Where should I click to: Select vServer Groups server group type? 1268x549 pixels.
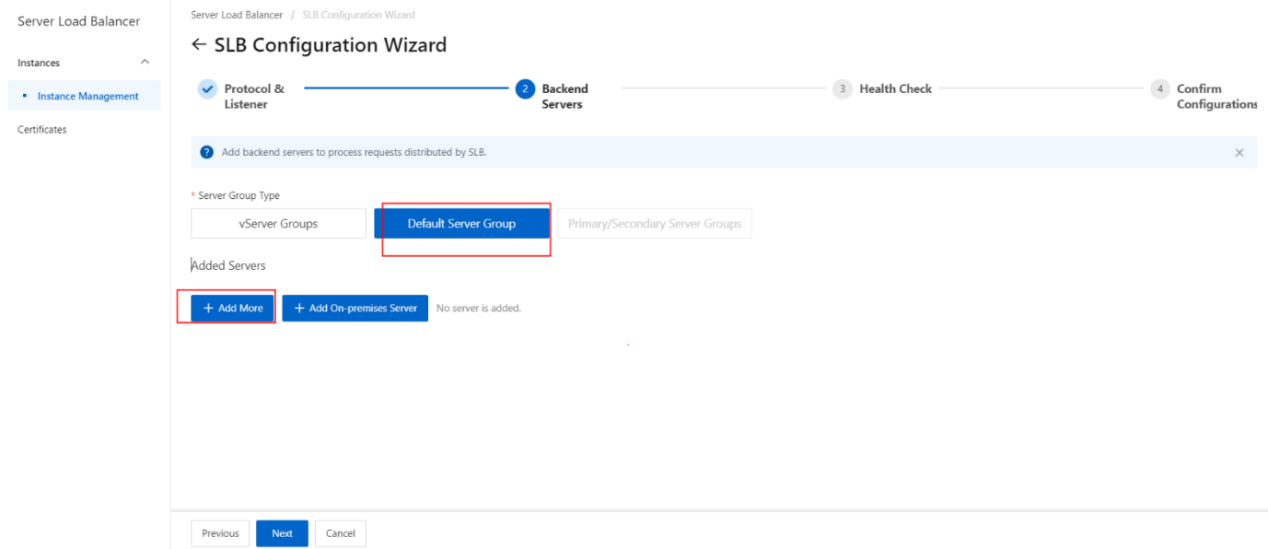tap(278, 224)
